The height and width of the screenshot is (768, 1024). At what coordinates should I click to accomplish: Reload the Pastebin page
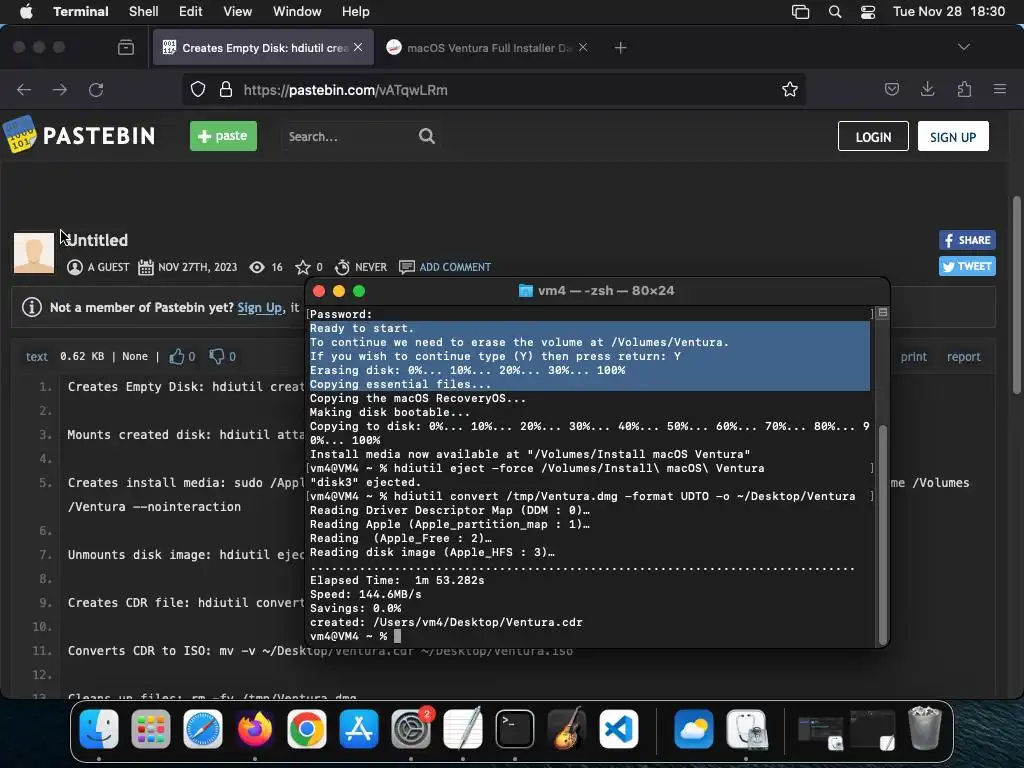96,89
